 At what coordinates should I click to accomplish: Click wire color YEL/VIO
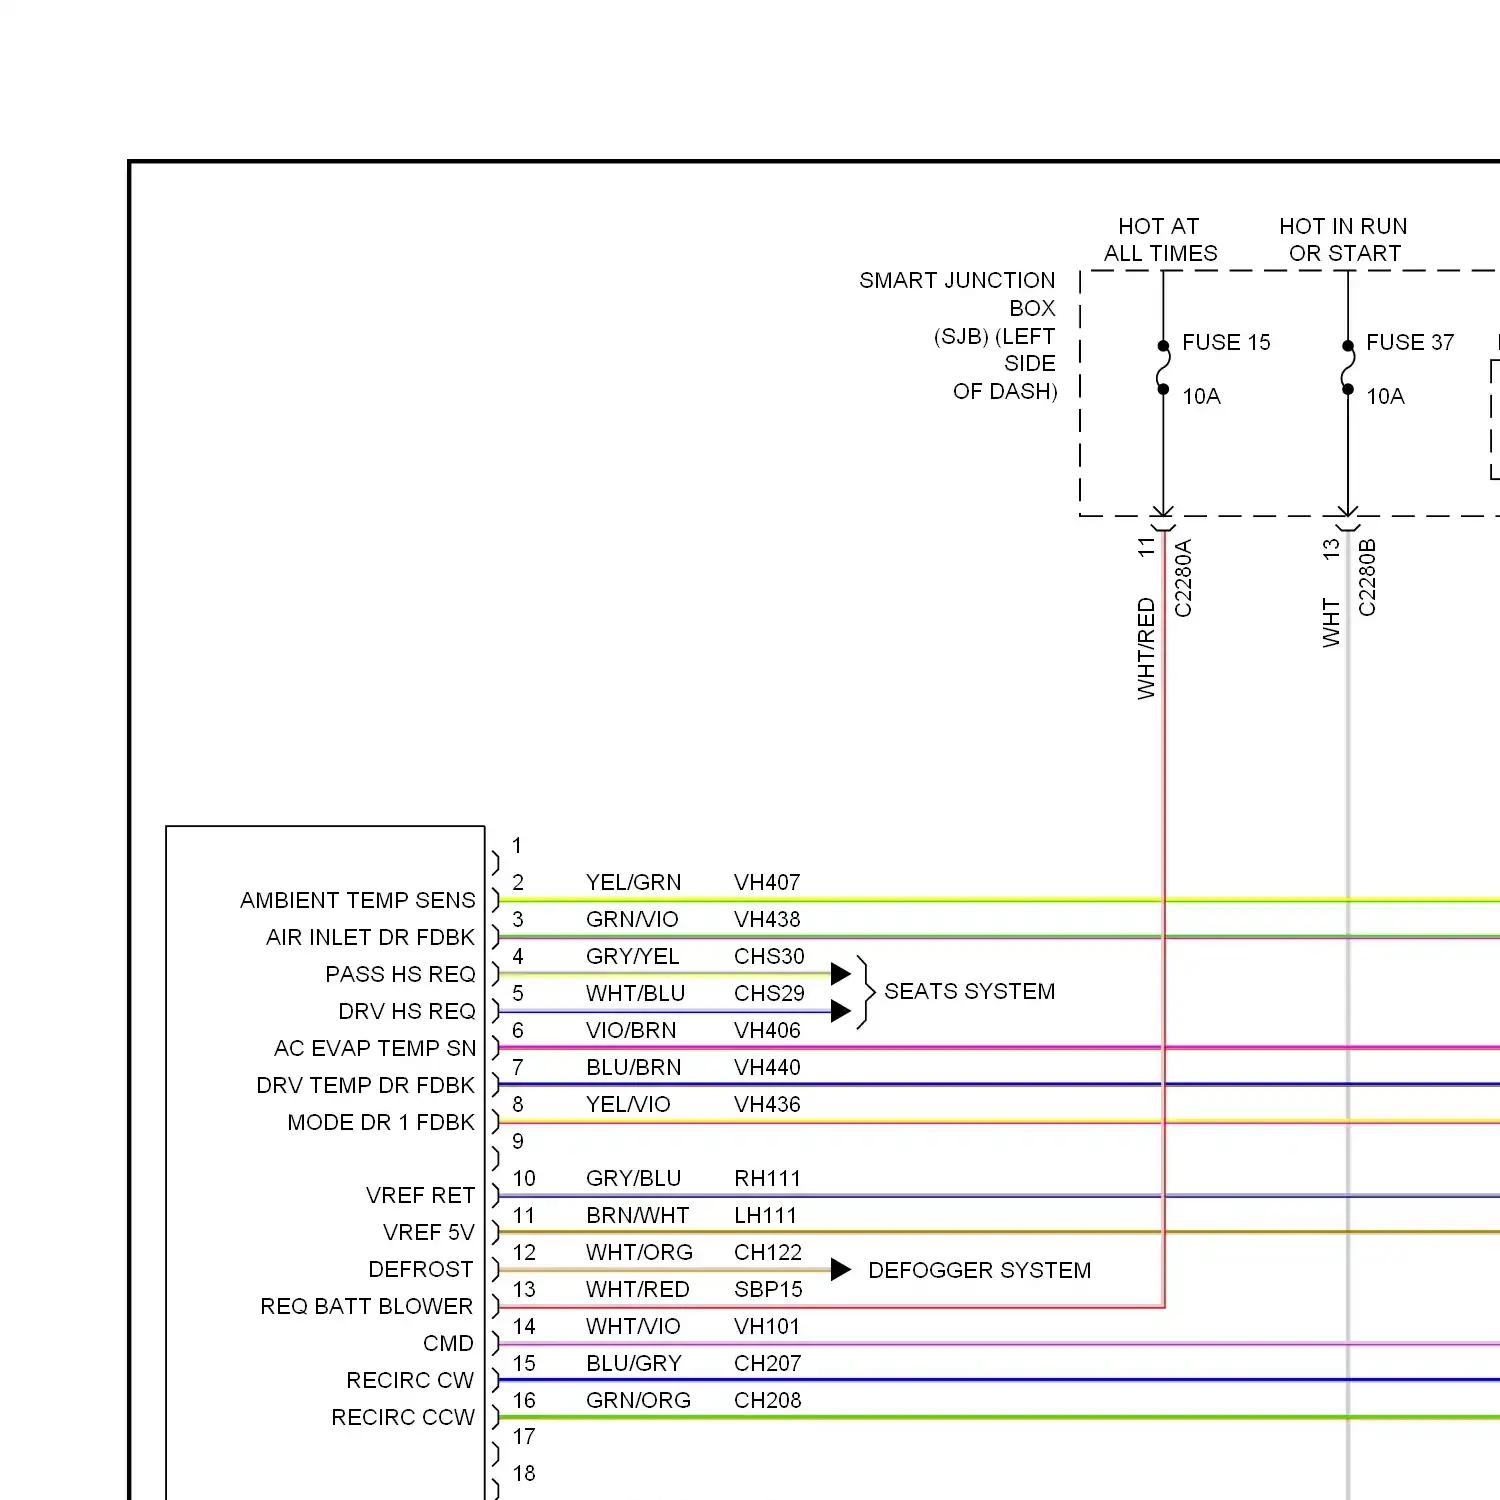[x=628, y=1104]
